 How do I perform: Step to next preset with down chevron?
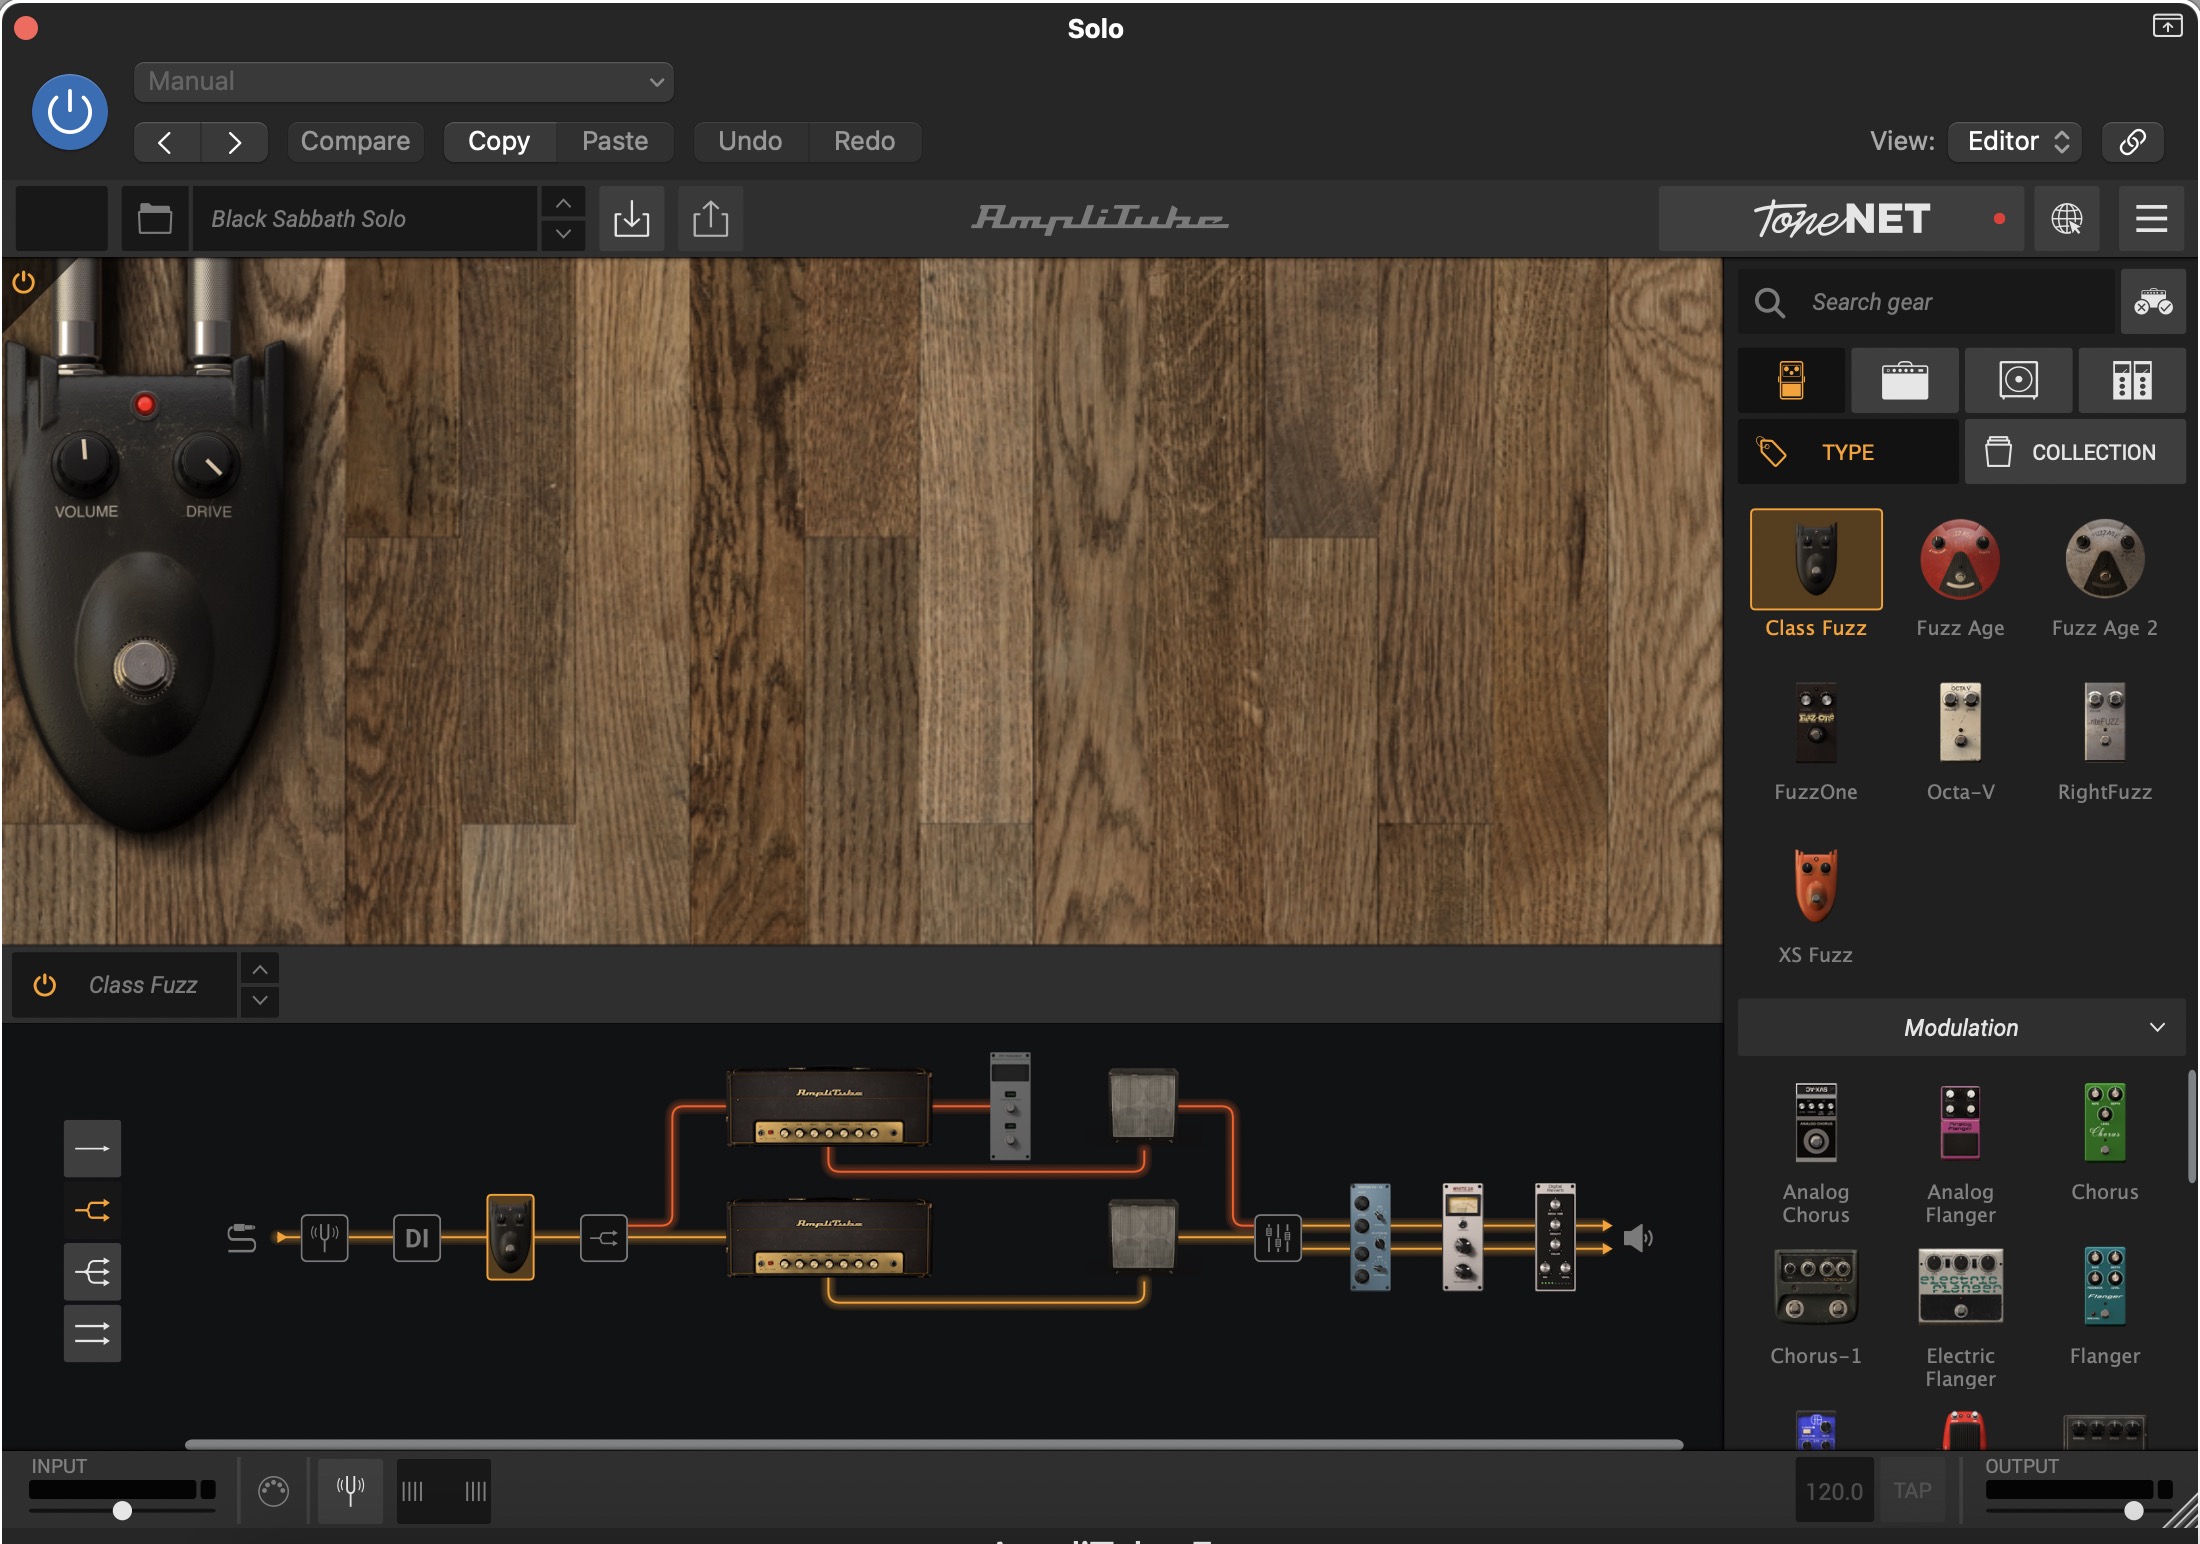[563, 233]
